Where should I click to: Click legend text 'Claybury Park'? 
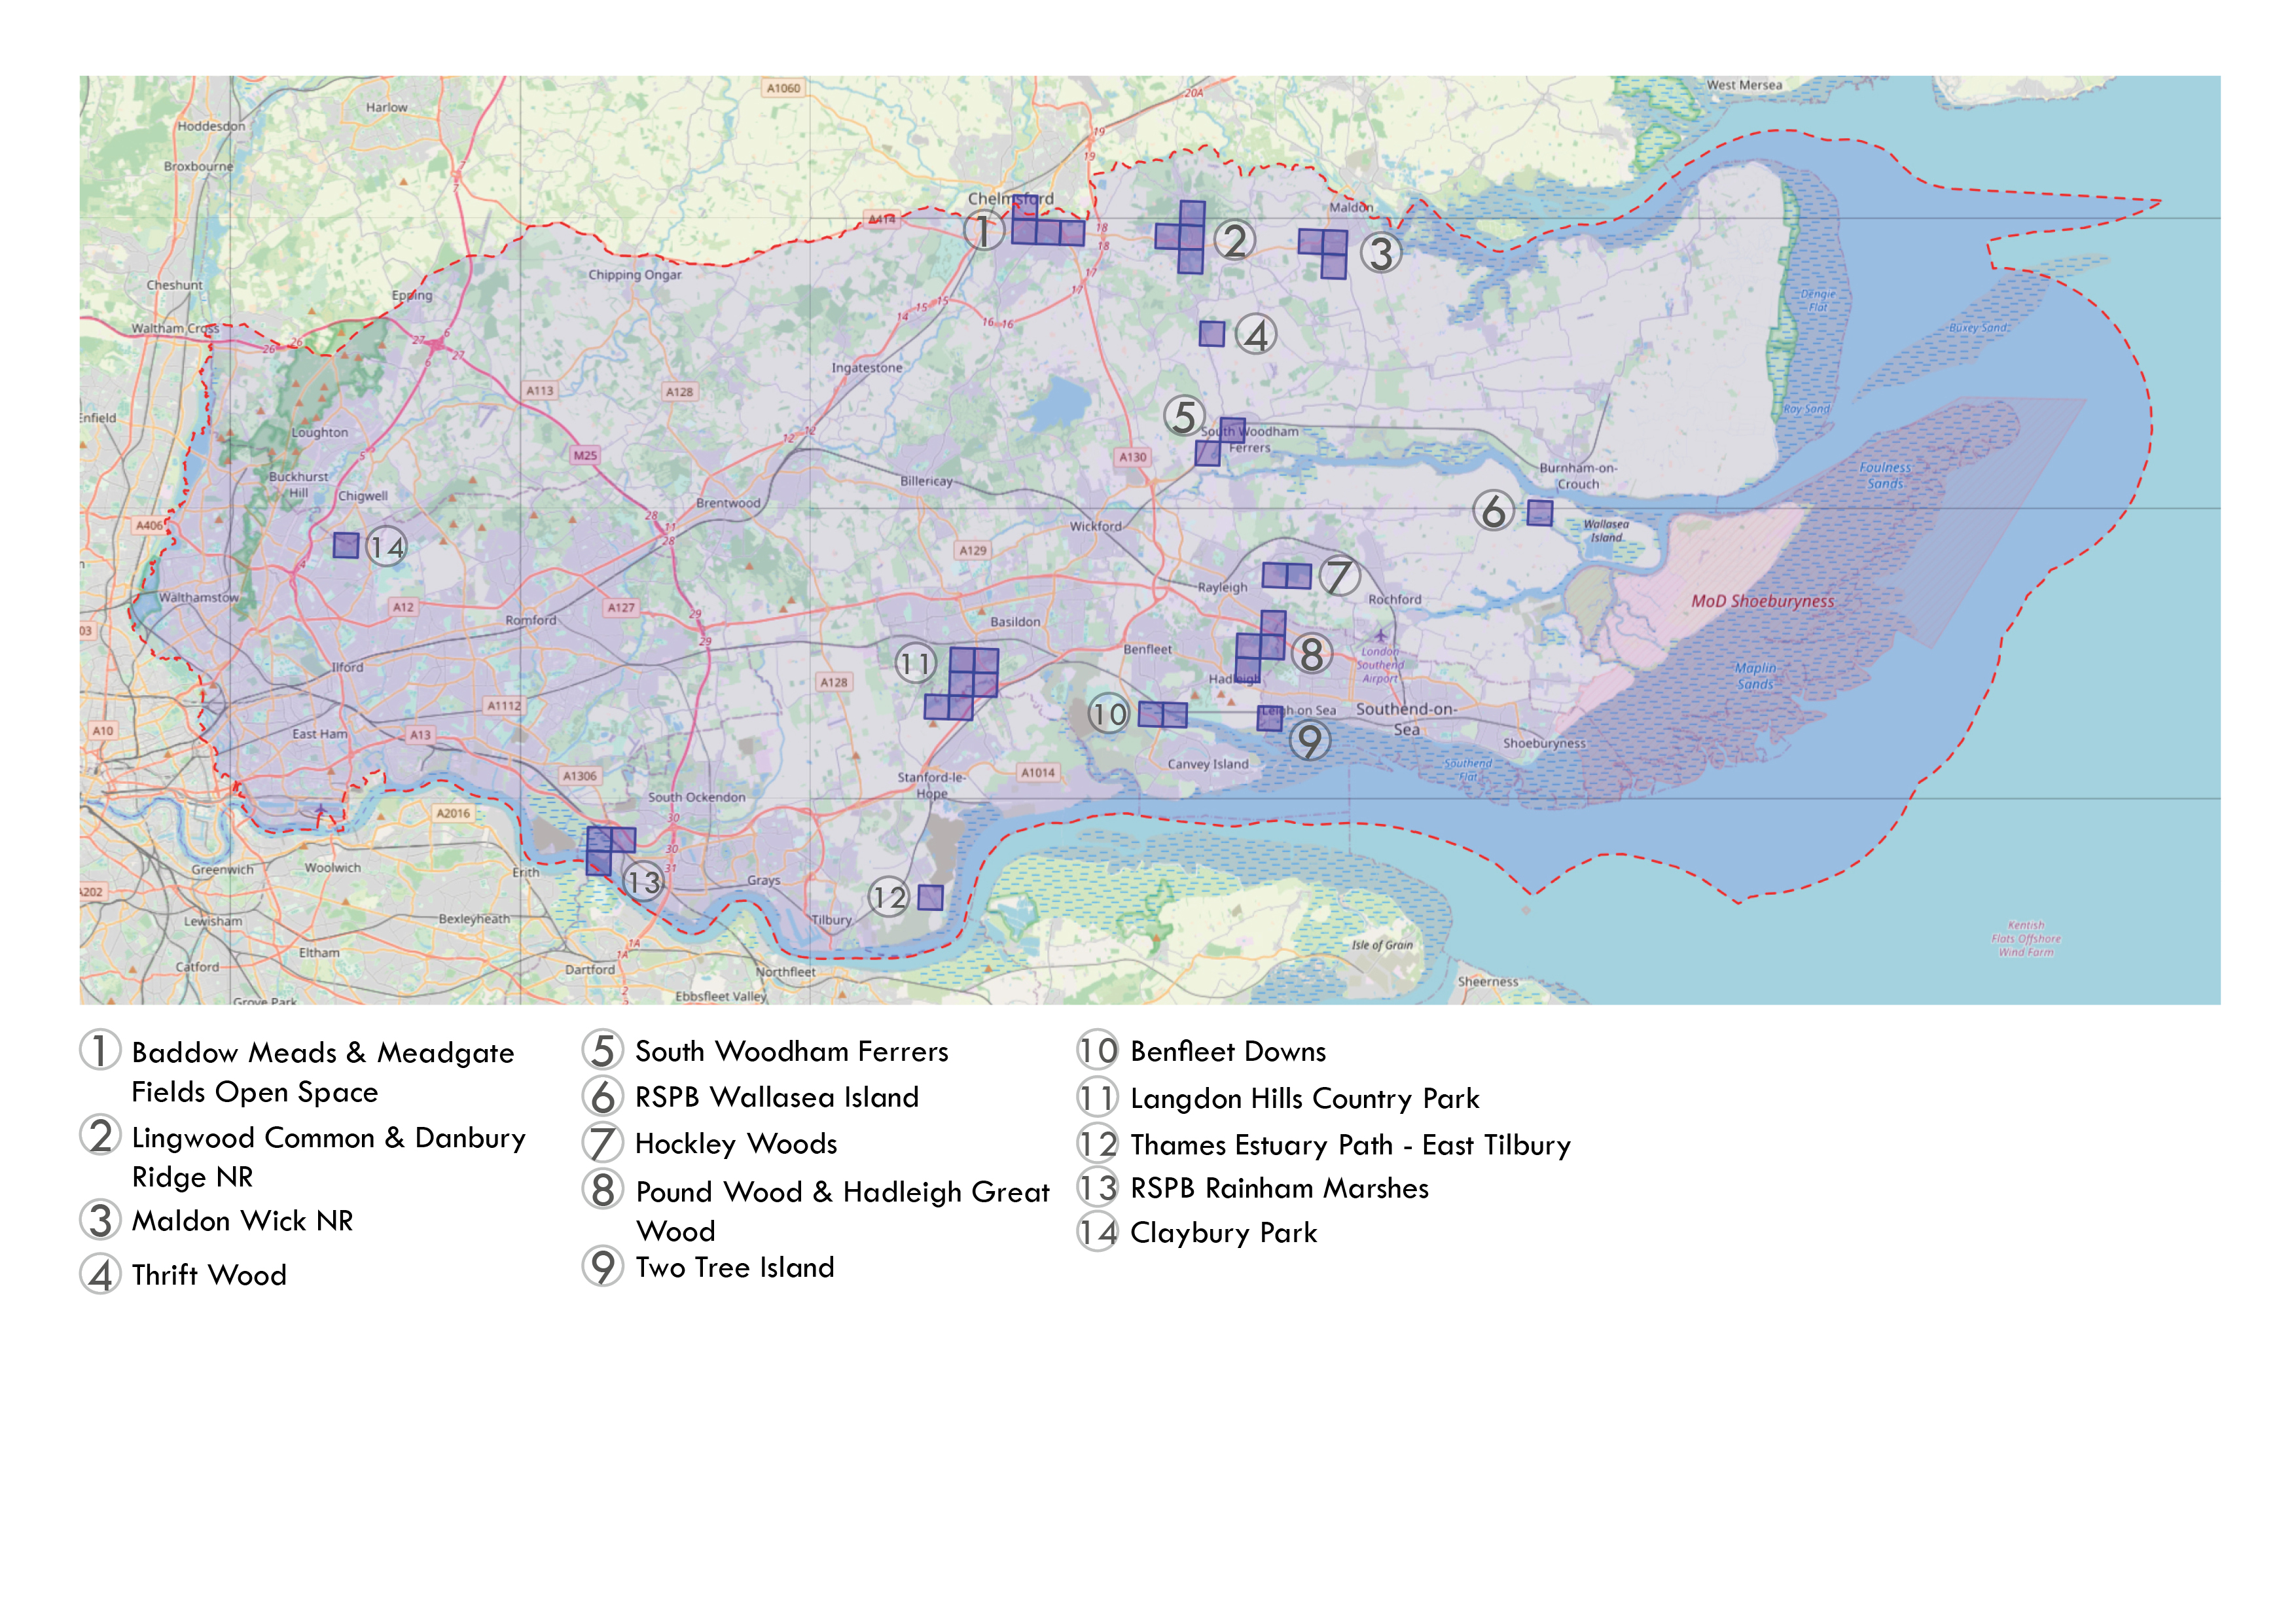1224,1233
